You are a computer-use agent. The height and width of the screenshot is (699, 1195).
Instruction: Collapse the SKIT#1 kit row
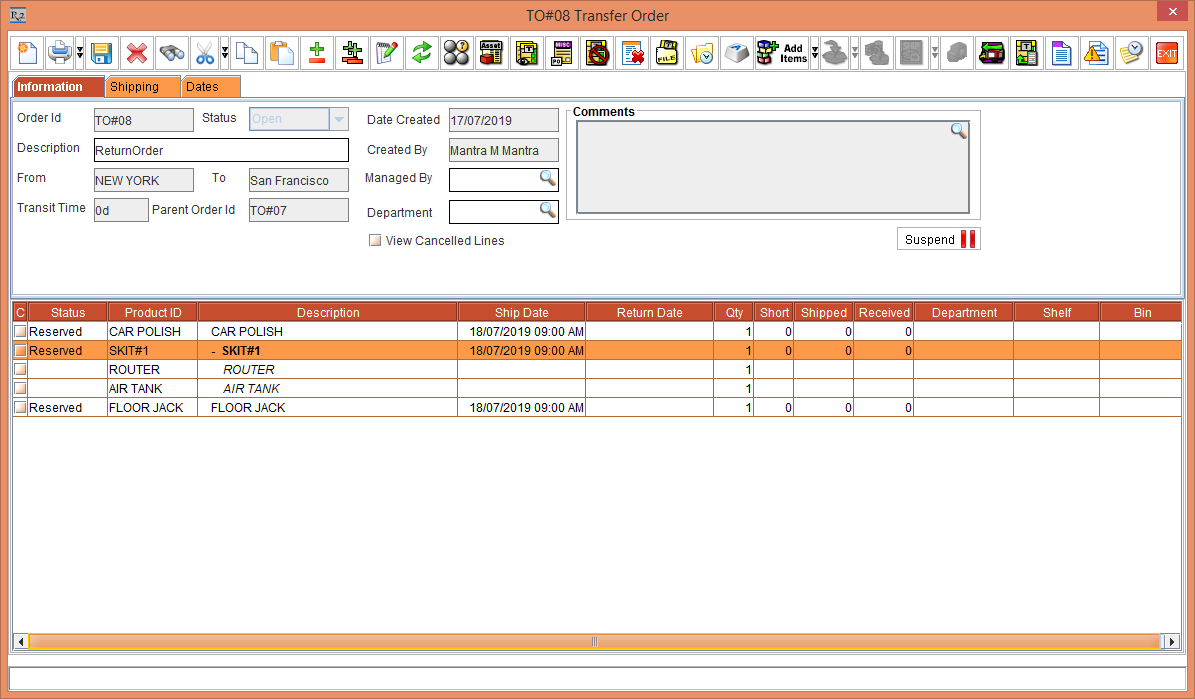pyautogui.click(x=214, y=351)
